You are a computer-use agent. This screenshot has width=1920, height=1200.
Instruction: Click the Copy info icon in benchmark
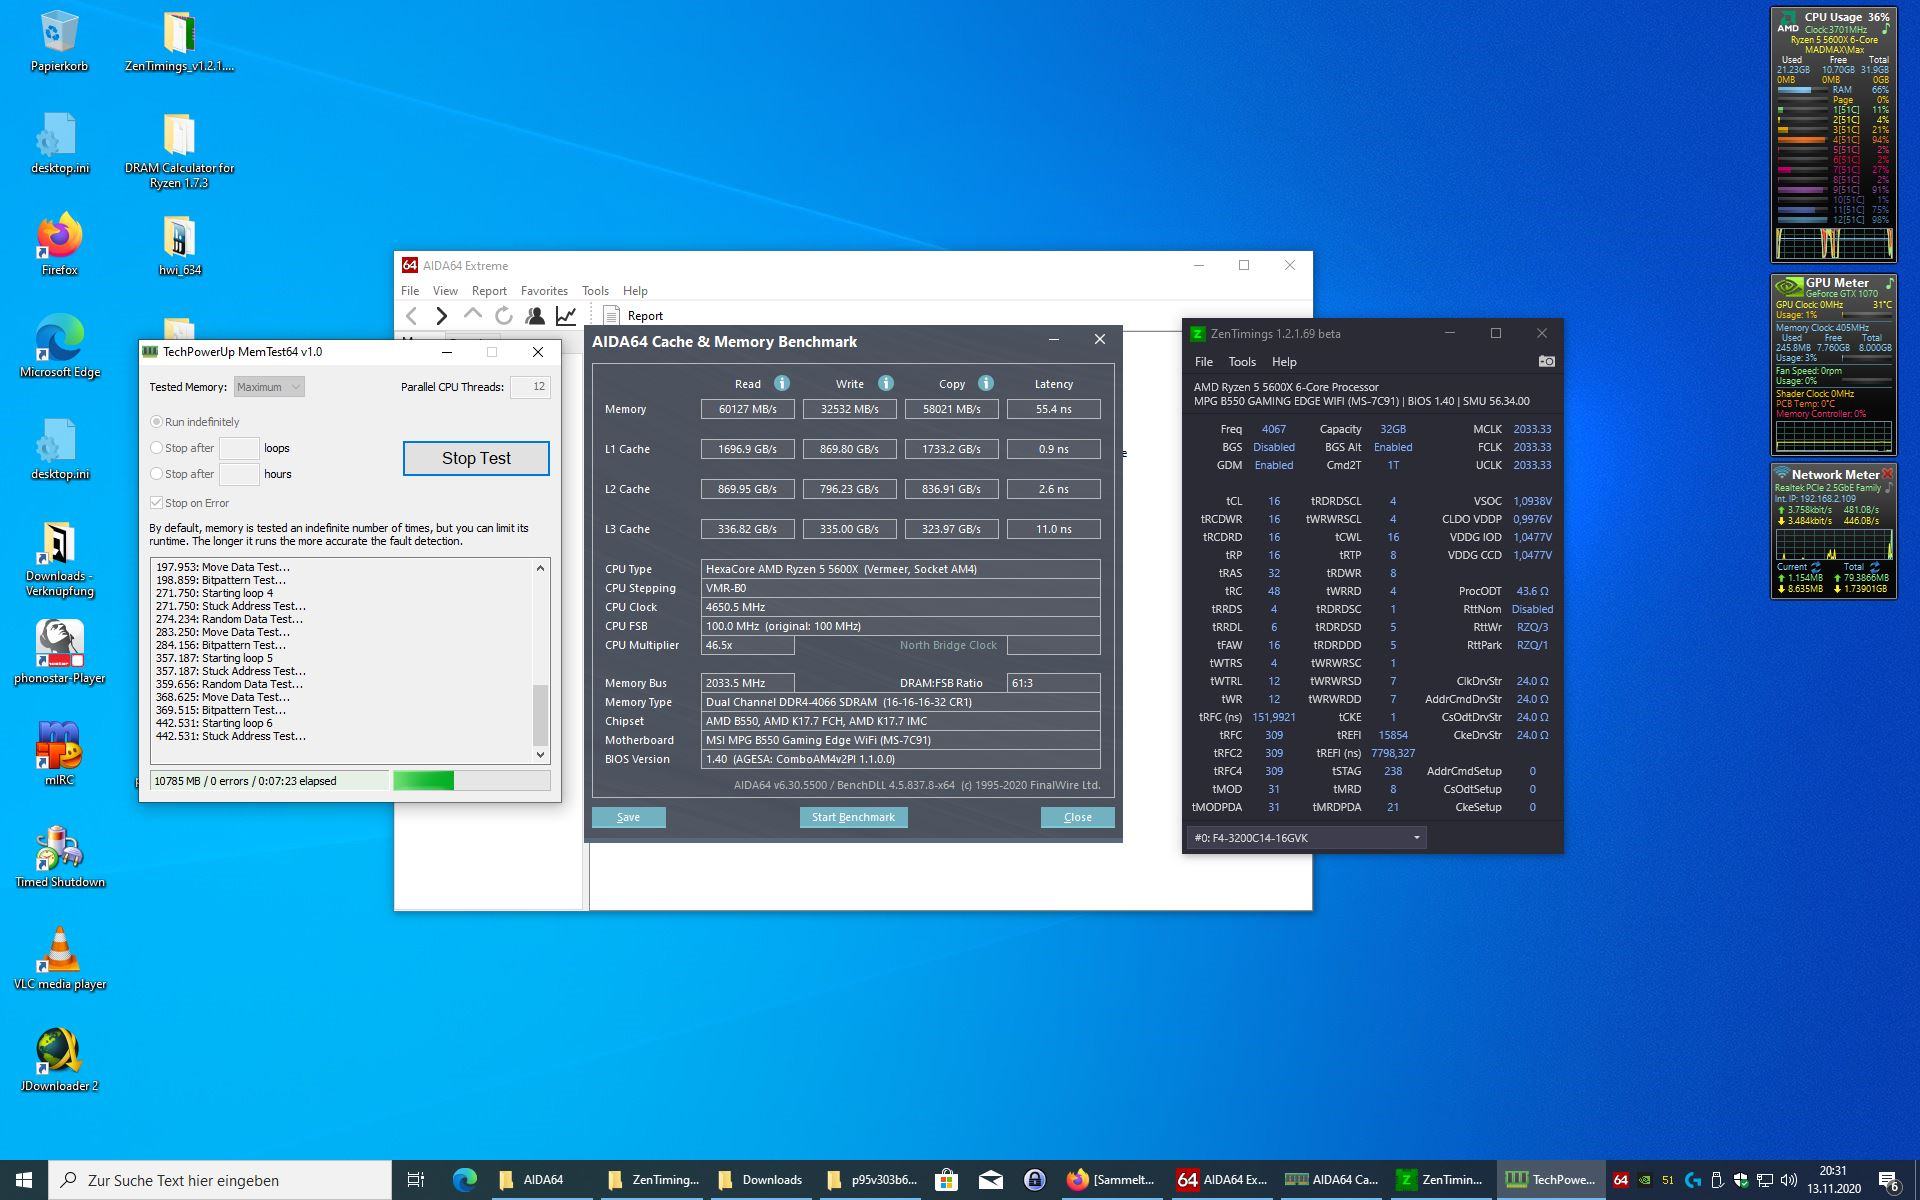985,383
